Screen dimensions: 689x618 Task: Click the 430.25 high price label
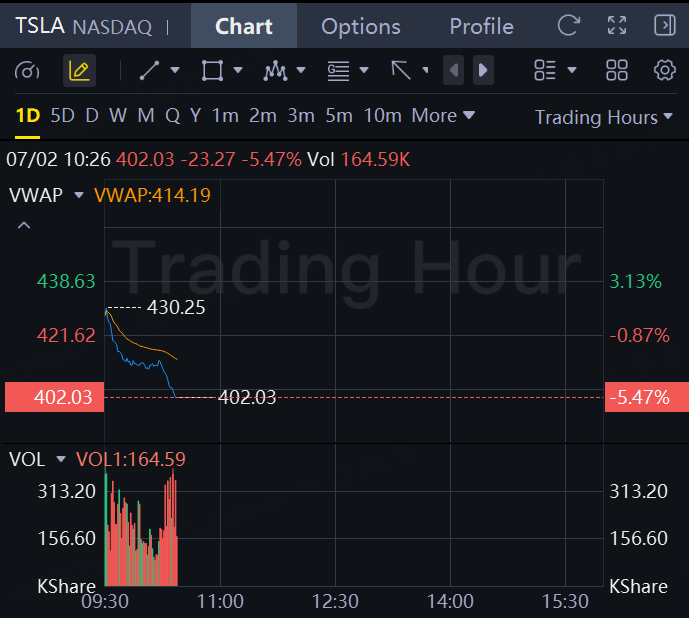coord(176,307)
